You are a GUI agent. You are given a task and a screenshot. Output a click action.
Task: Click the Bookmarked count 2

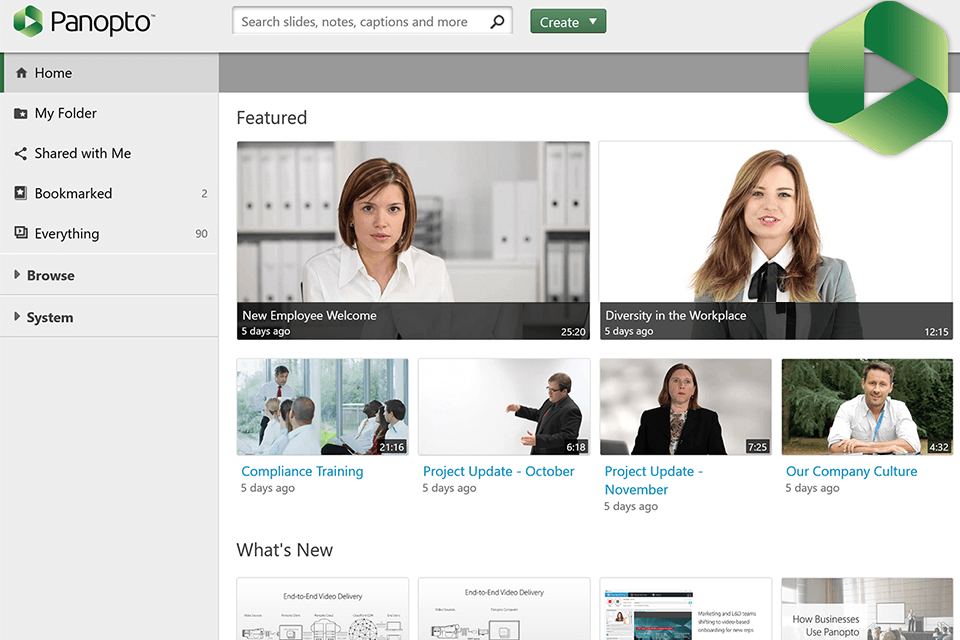click(204, 194)
